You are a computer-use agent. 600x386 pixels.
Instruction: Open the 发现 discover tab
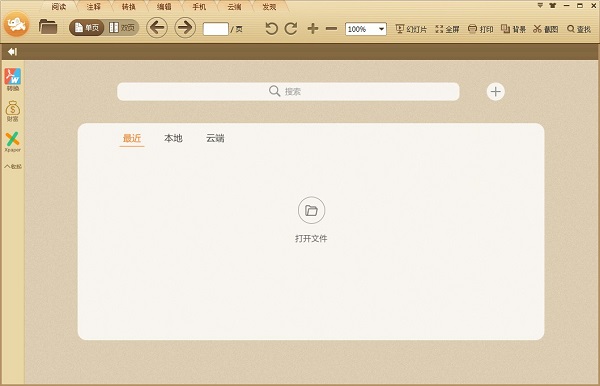click(269, 7)
